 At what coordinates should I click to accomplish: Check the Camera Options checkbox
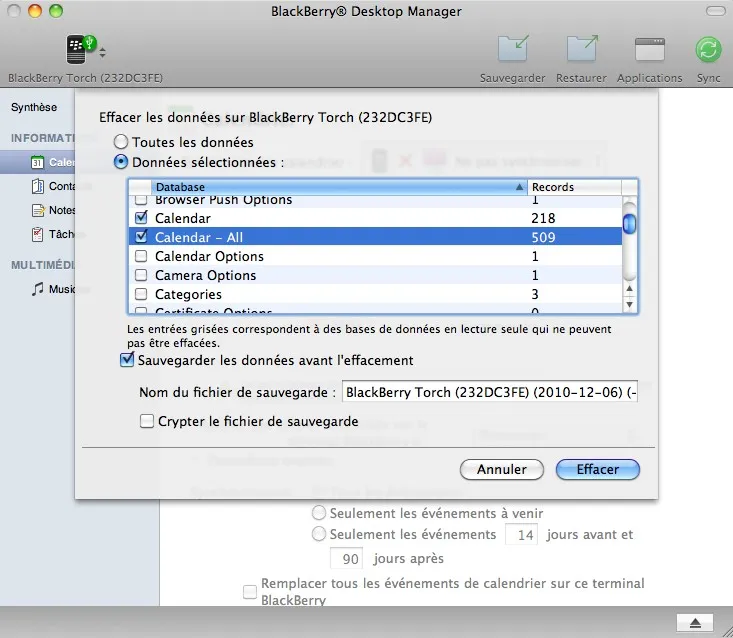coord(141,275)
